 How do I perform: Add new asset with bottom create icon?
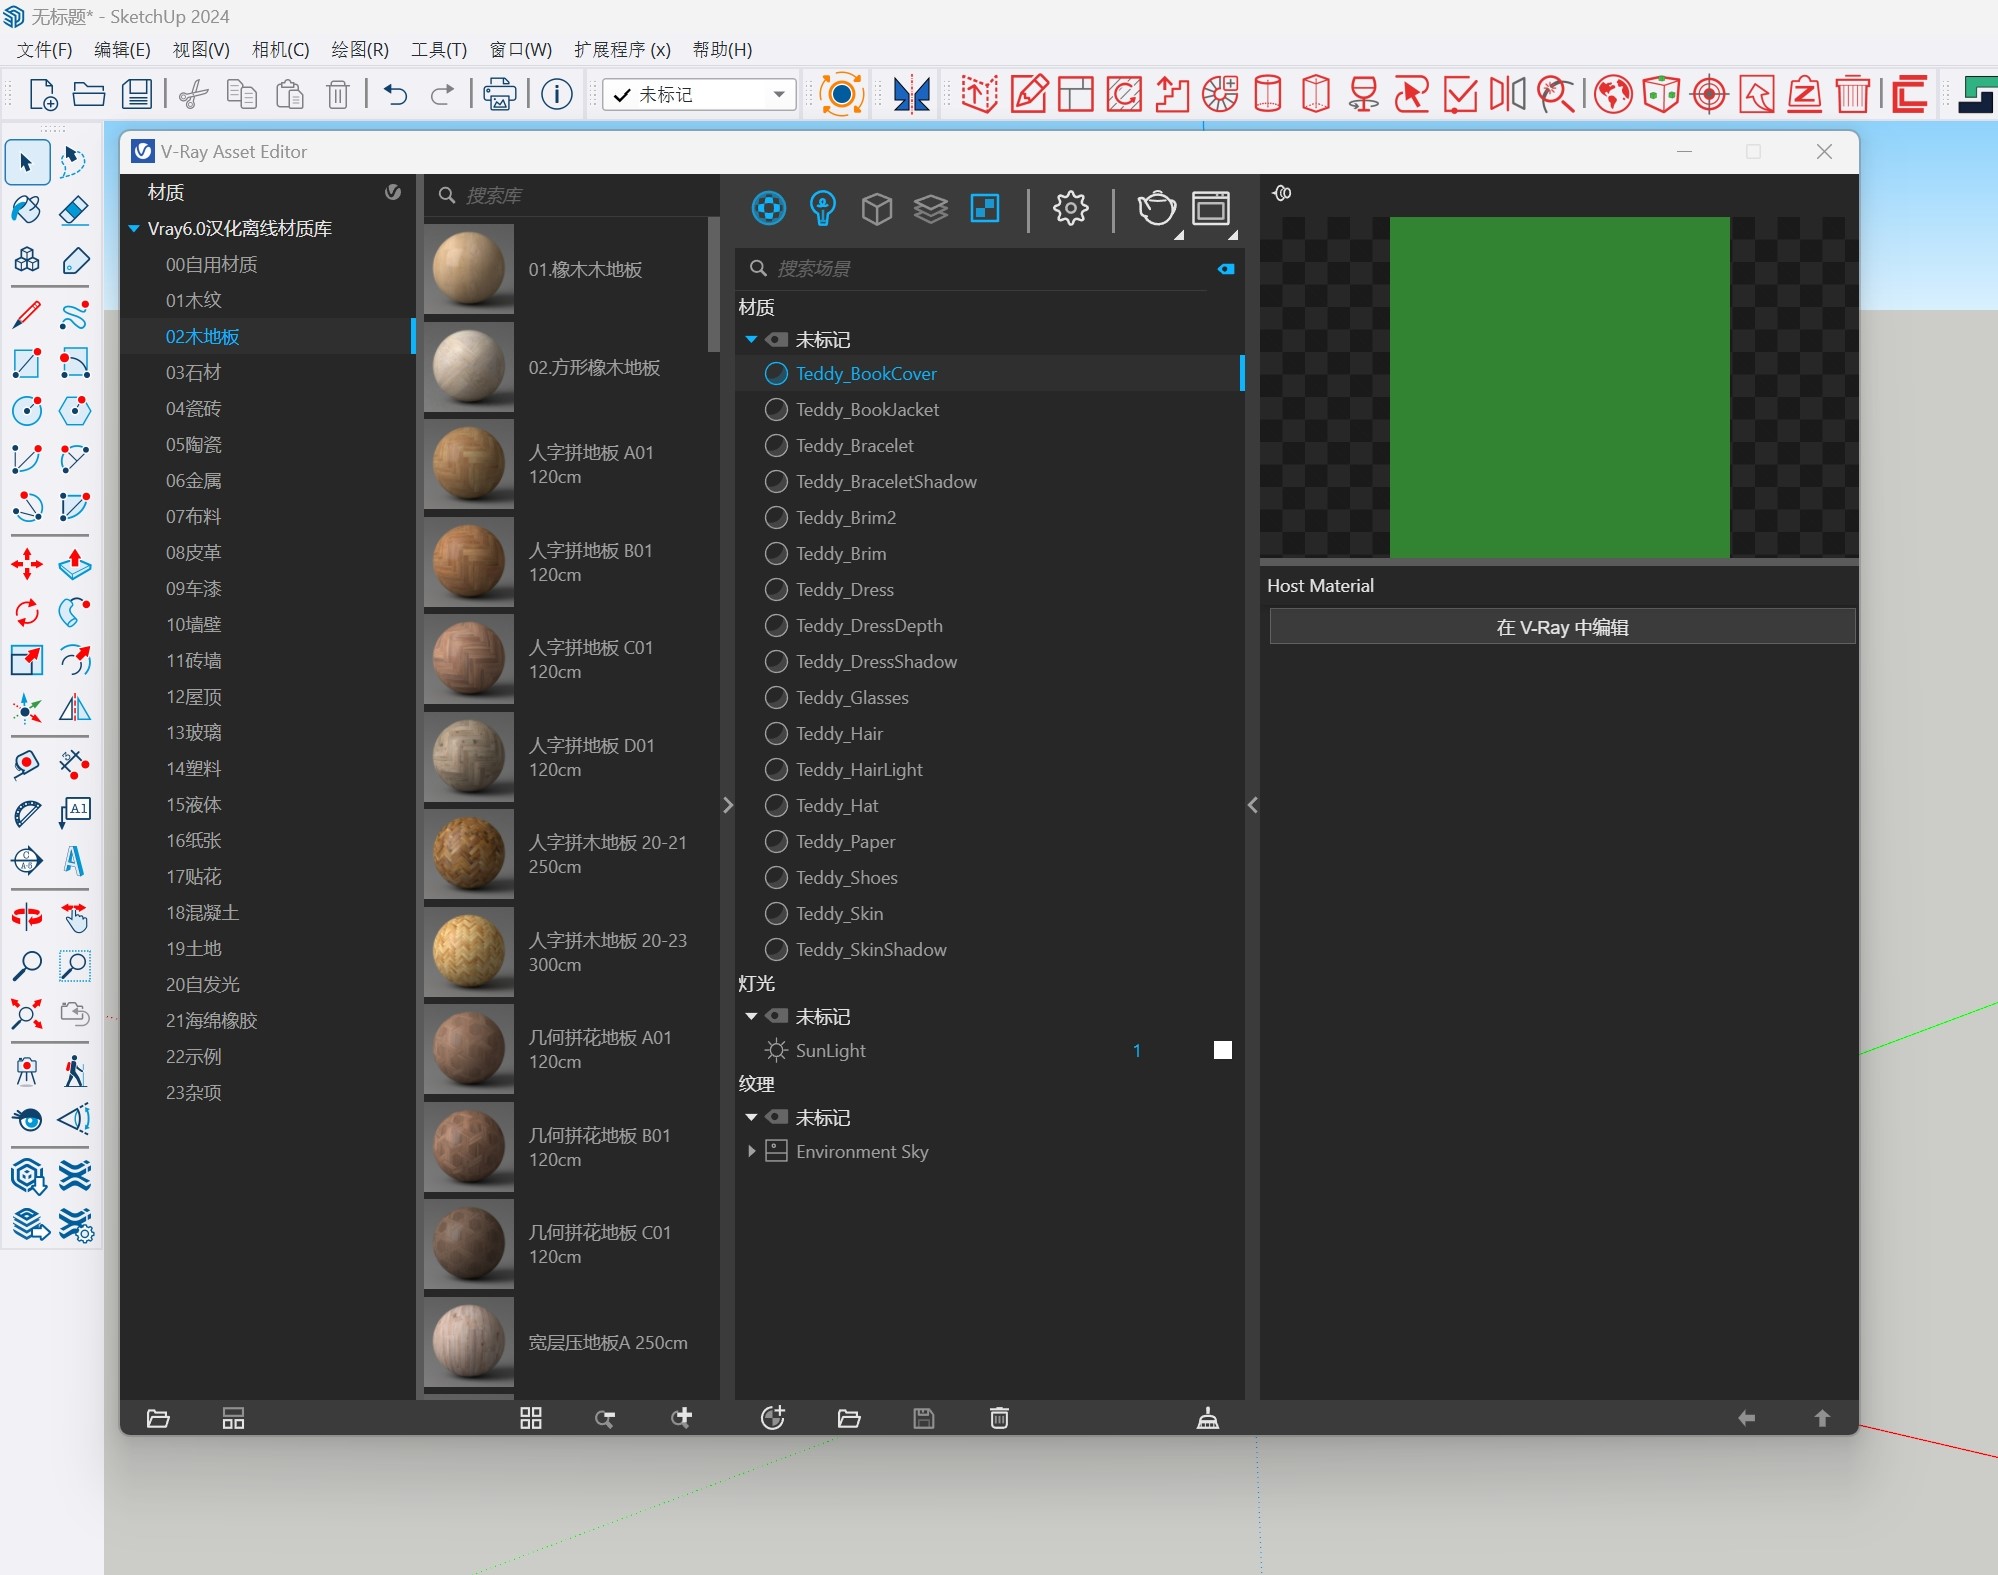pos(773,1418)
